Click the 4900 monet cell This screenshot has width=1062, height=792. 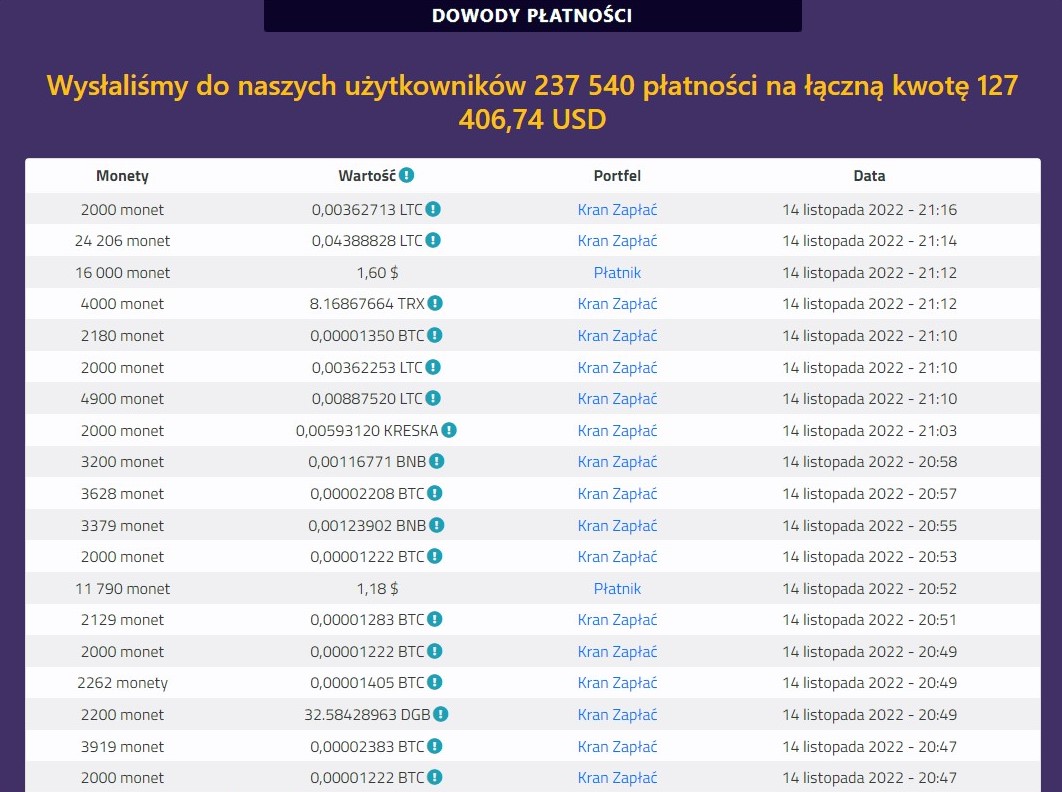click(123, 399)
